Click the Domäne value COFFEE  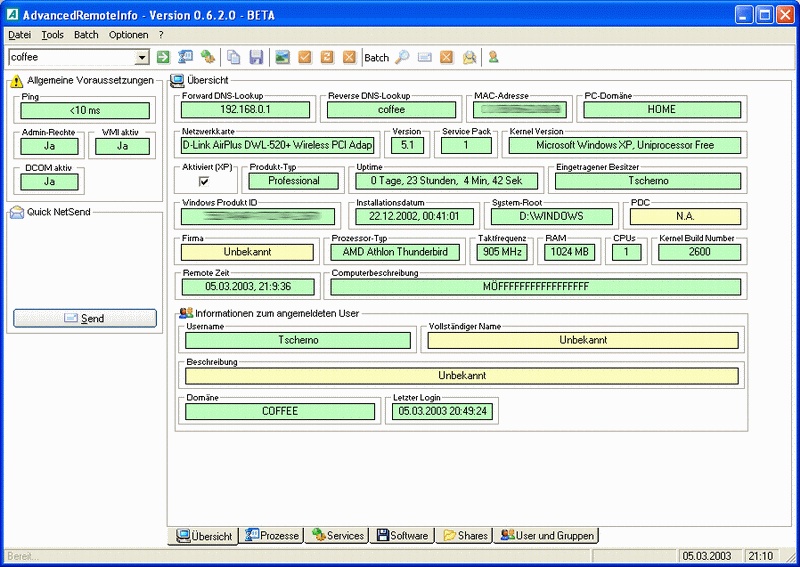tap(280, 411)
